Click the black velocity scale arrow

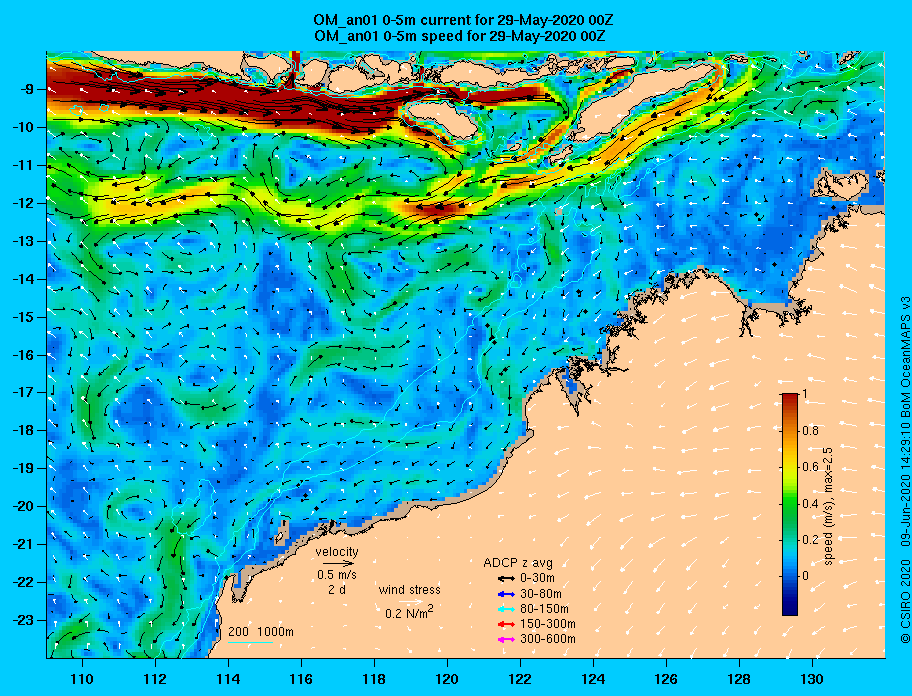click(x=338, y=563)
